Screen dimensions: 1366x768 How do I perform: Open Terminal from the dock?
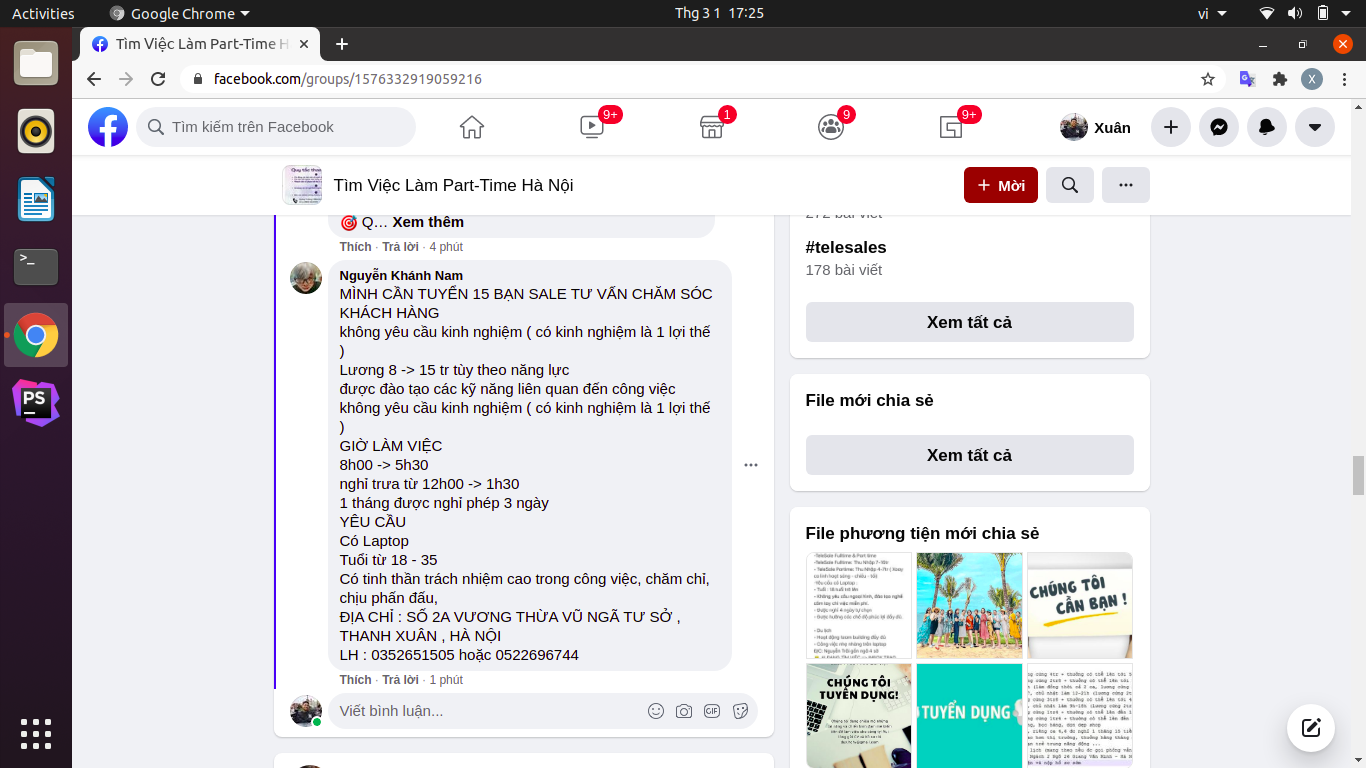tap(36, 267)
